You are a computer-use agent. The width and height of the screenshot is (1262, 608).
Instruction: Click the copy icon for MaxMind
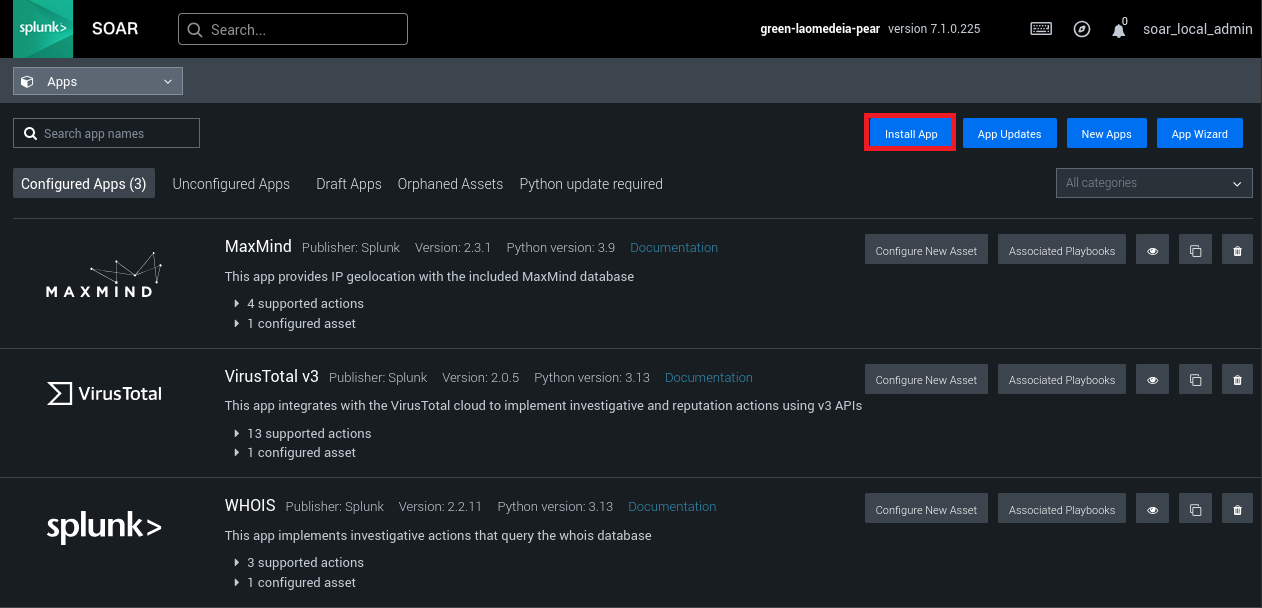tap(1195, 250)
